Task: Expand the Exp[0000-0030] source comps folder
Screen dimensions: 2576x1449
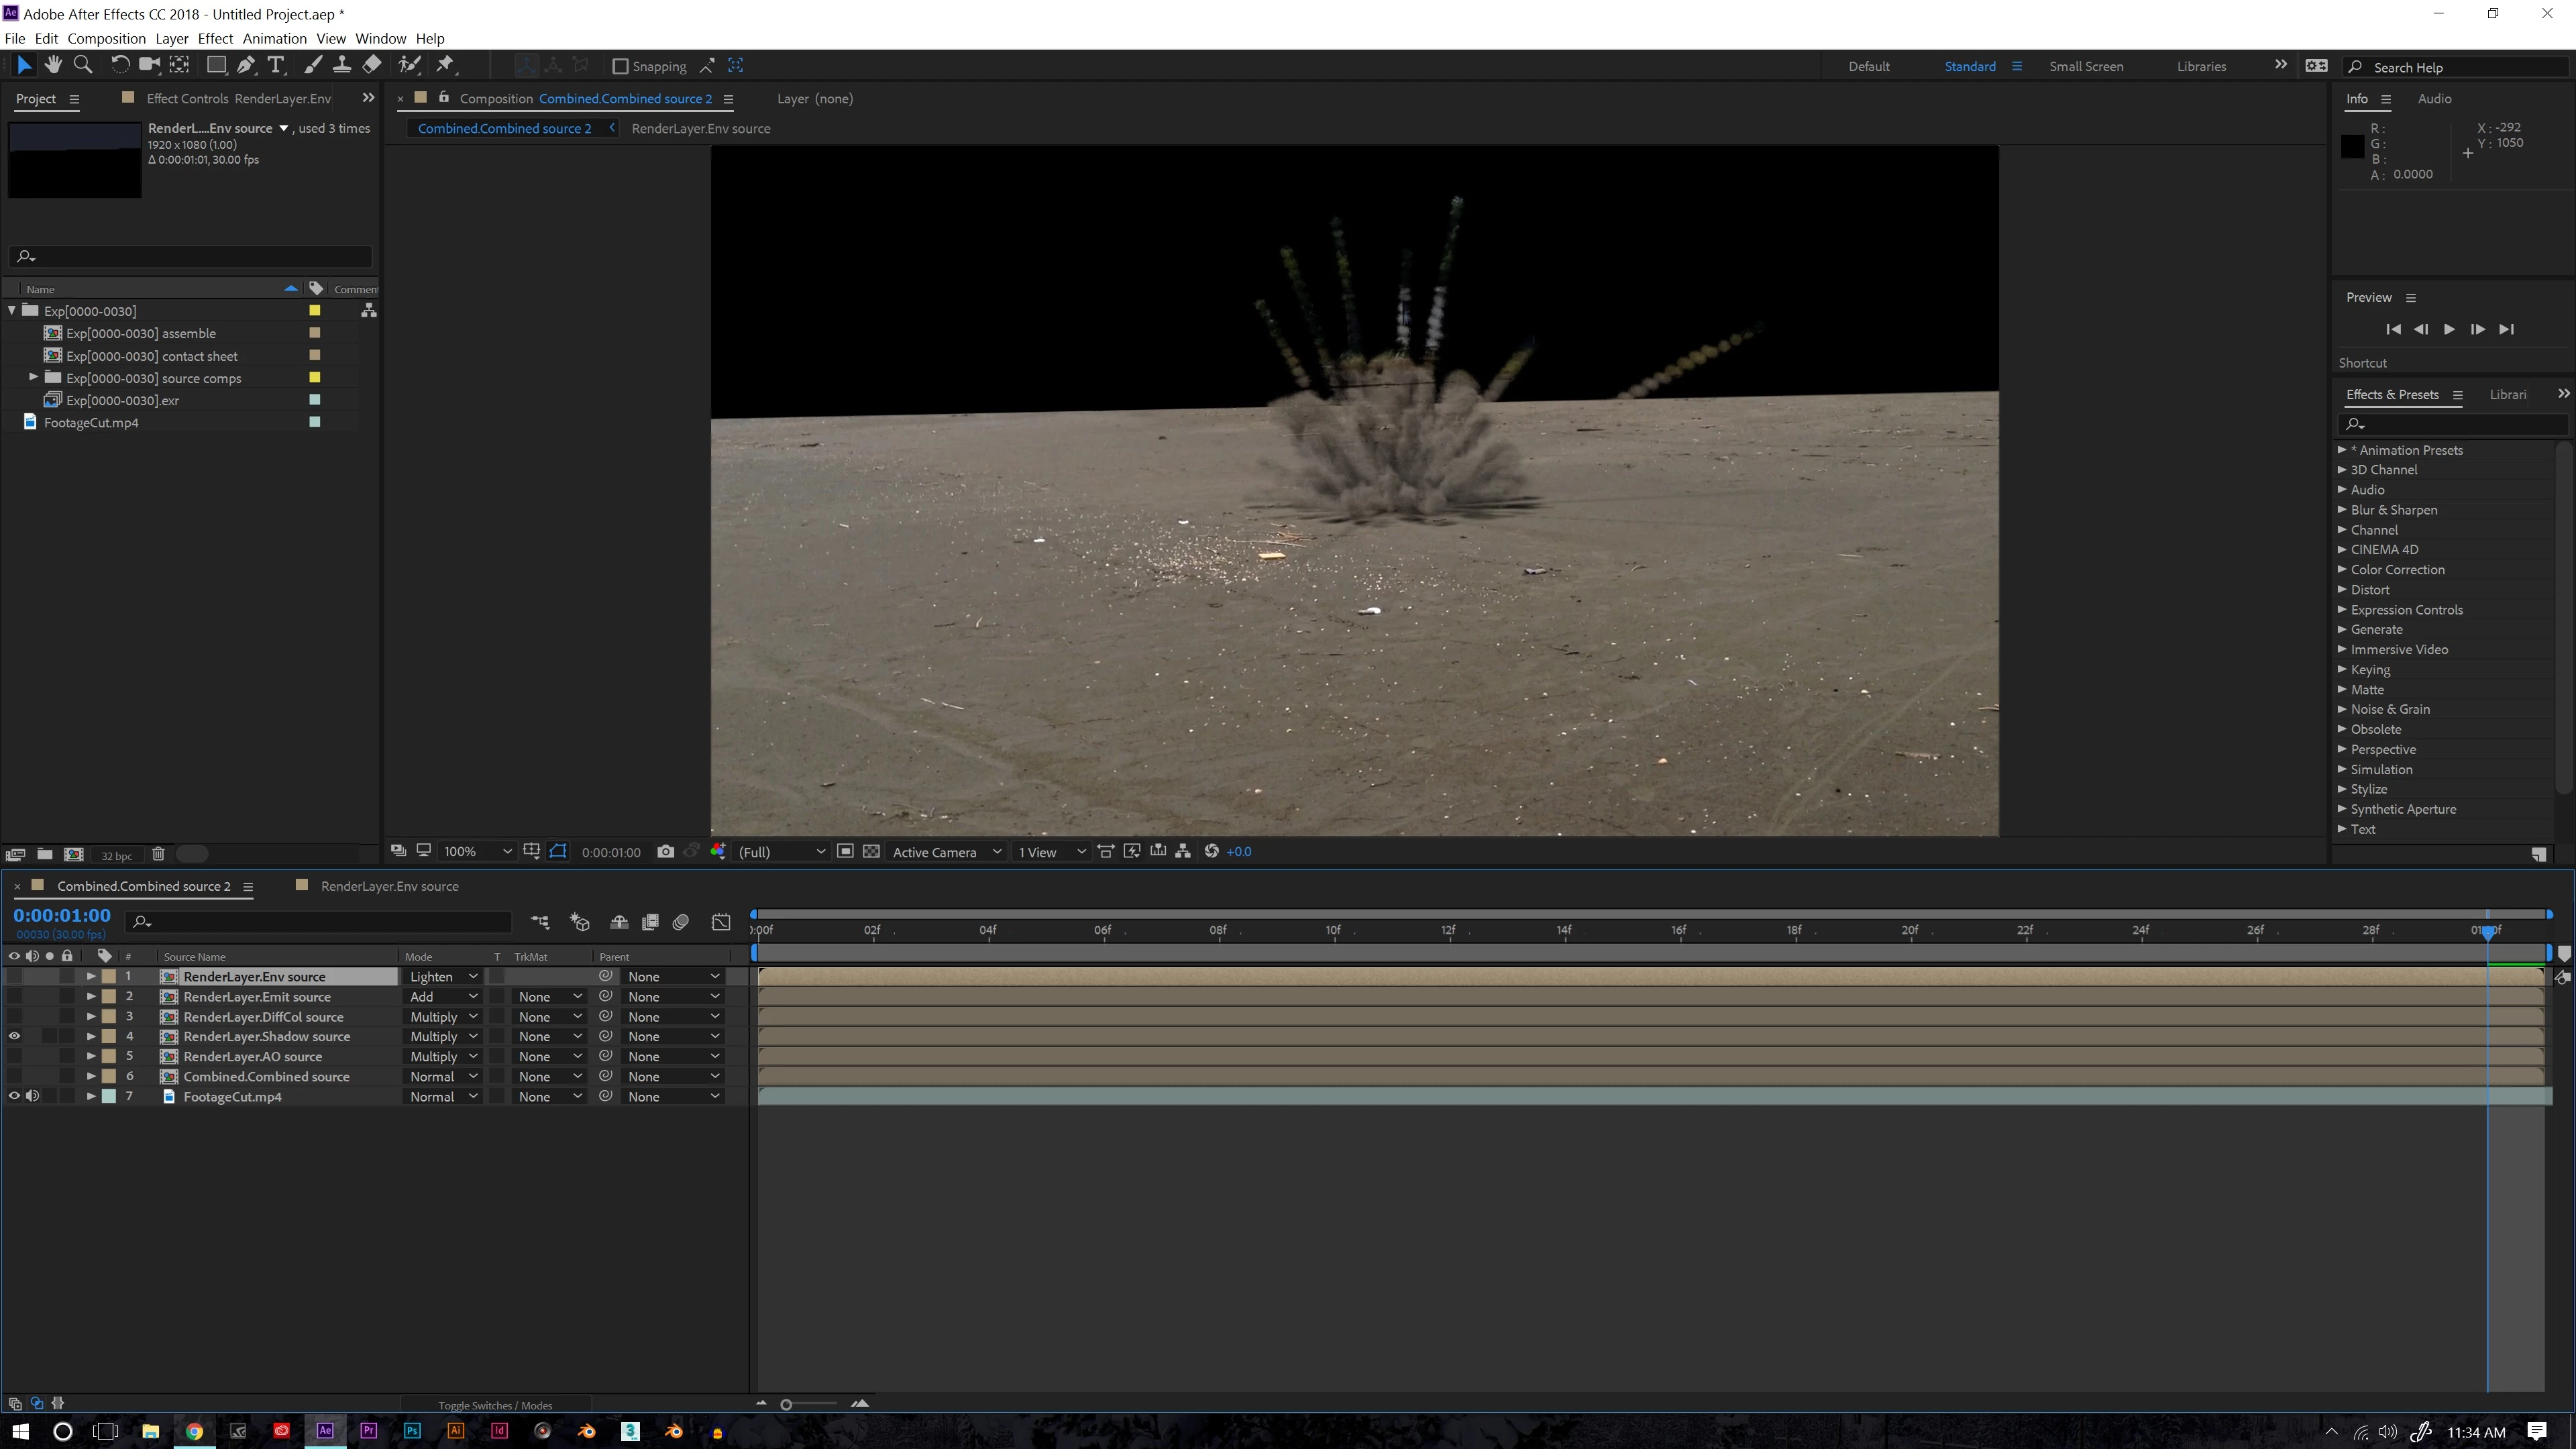Action: click(33, 378)
